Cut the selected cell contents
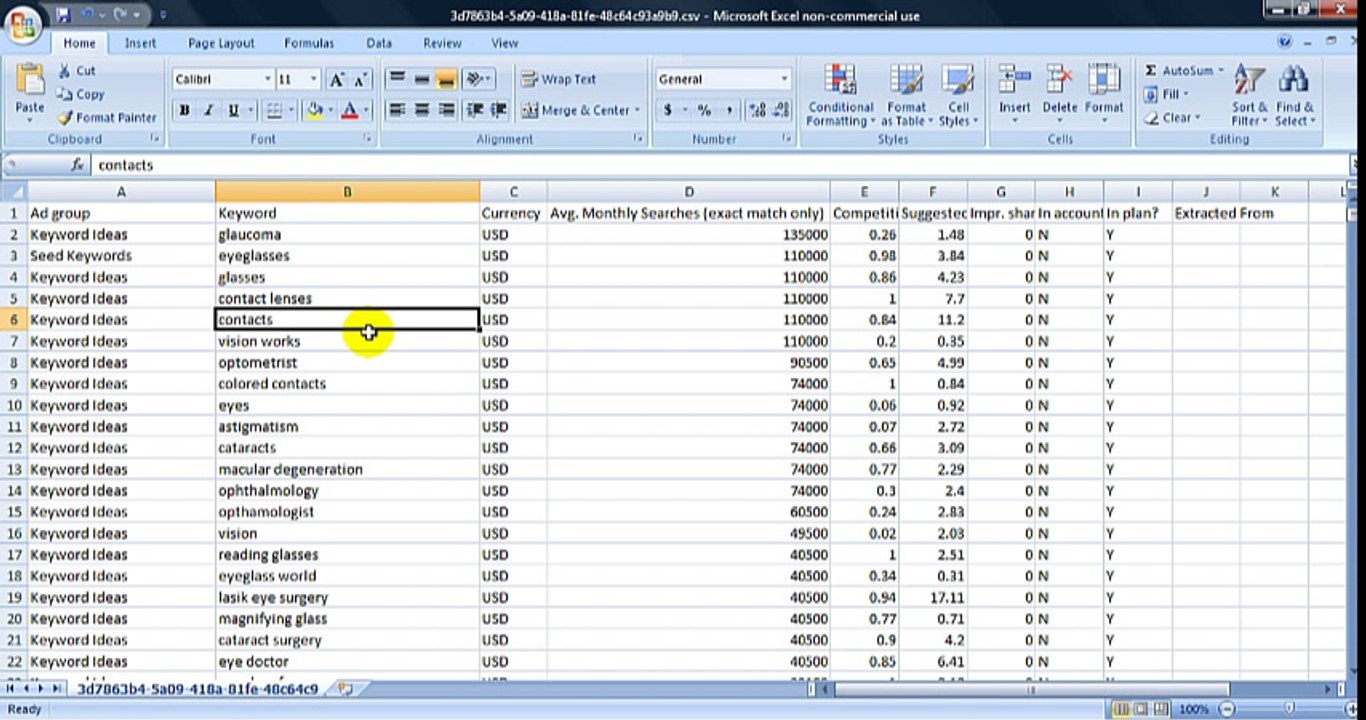 click(x=76, y=71)
